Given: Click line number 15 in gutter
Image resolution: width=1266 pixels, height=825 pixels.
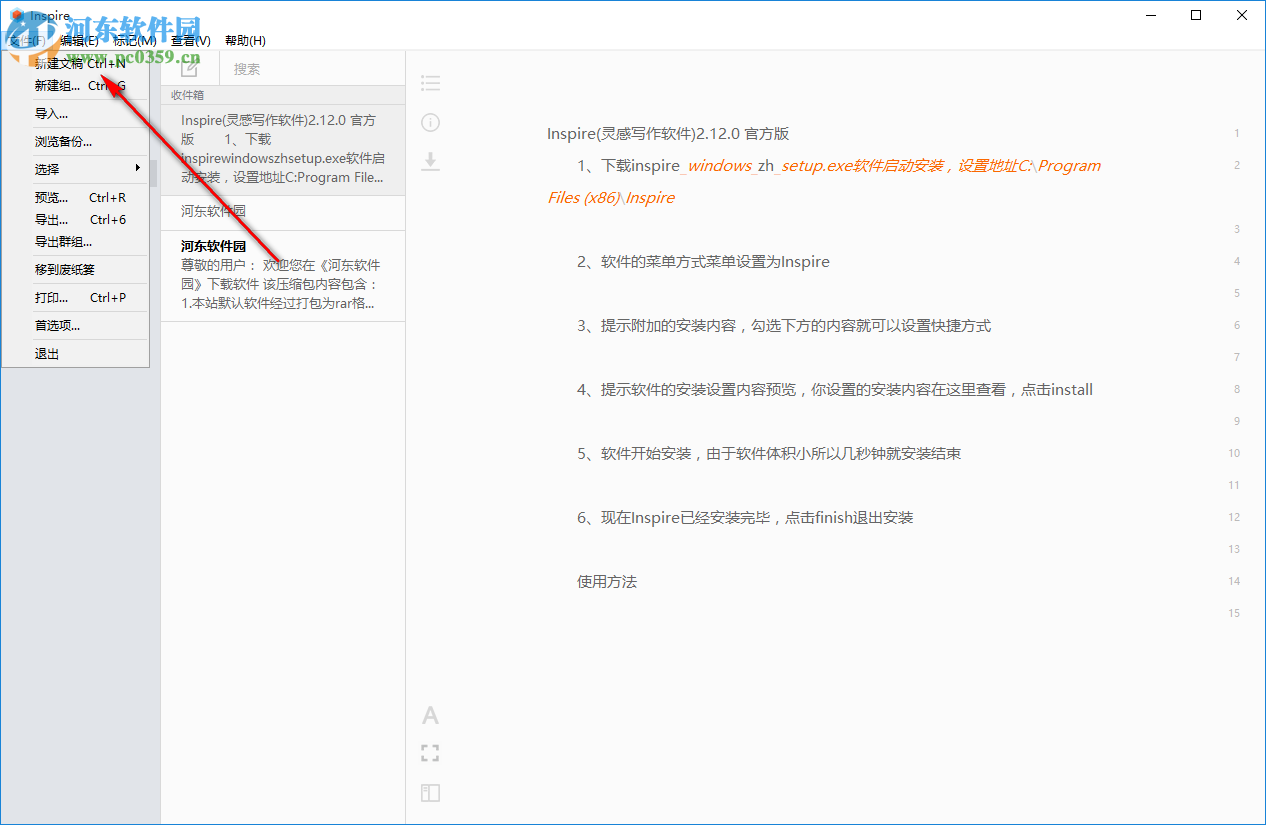Looking at the screenshot, I should coord(1234,613).
